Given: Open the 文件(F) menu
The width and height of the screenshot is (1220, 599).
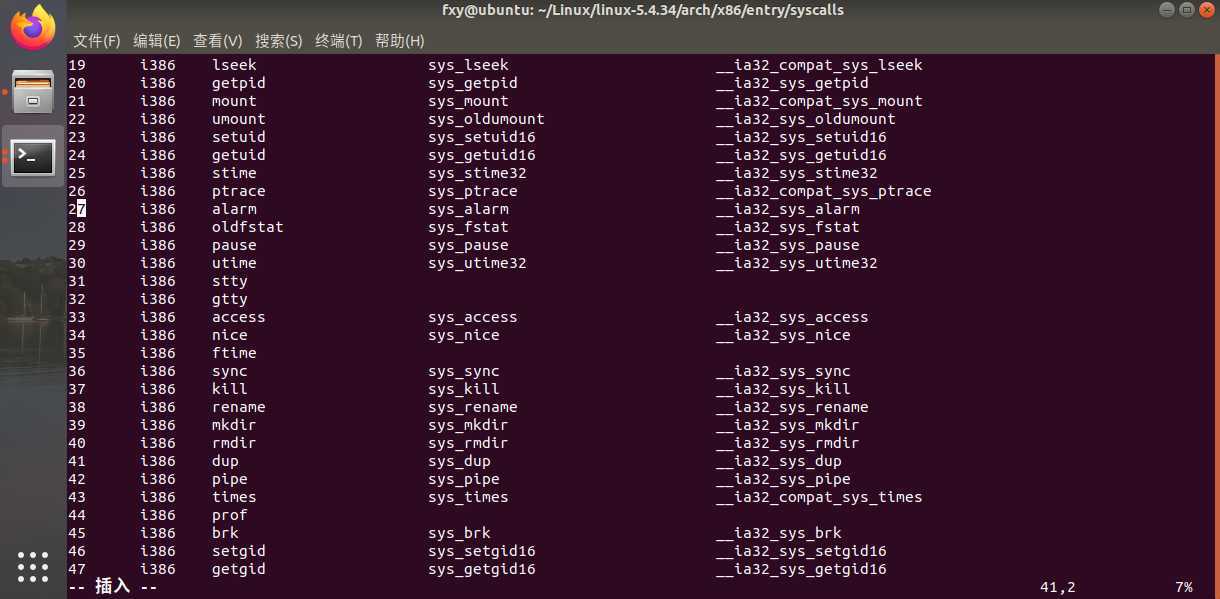Looking at the screenshot, I should click(x=97, y=41).
